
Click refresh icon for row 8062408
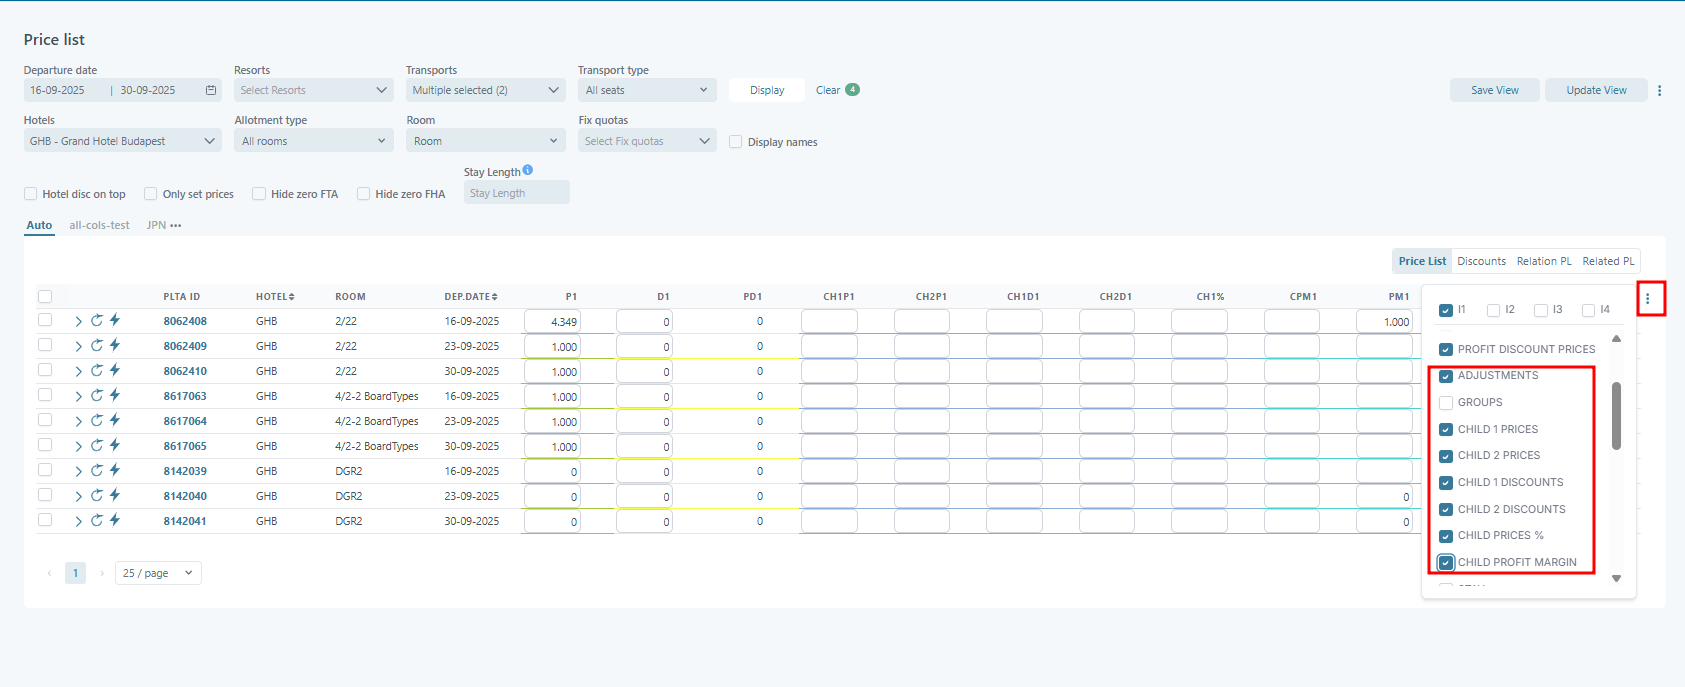(97, 321)
